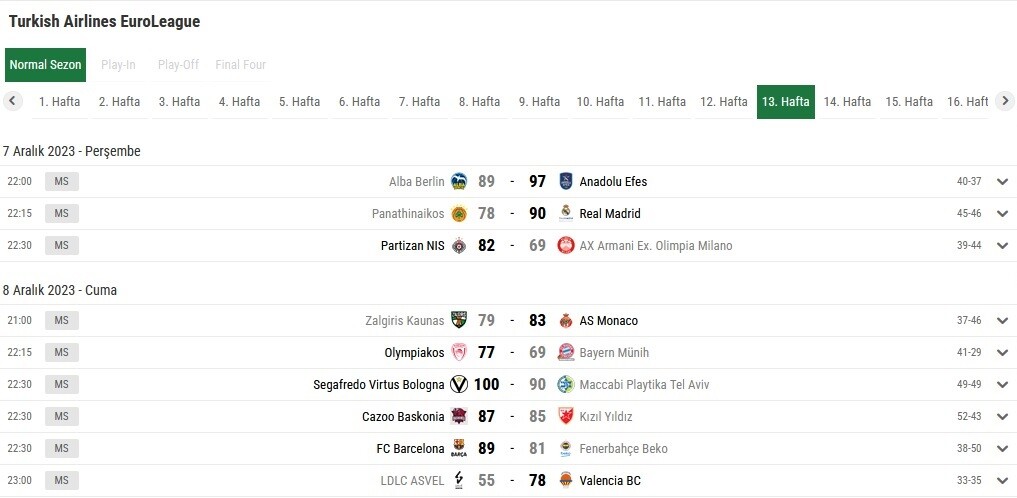1017x498 pixels.
Task: Click the Fenerbahçe Beko team logo
Action: pyautogui.click(x=566, y=449)
